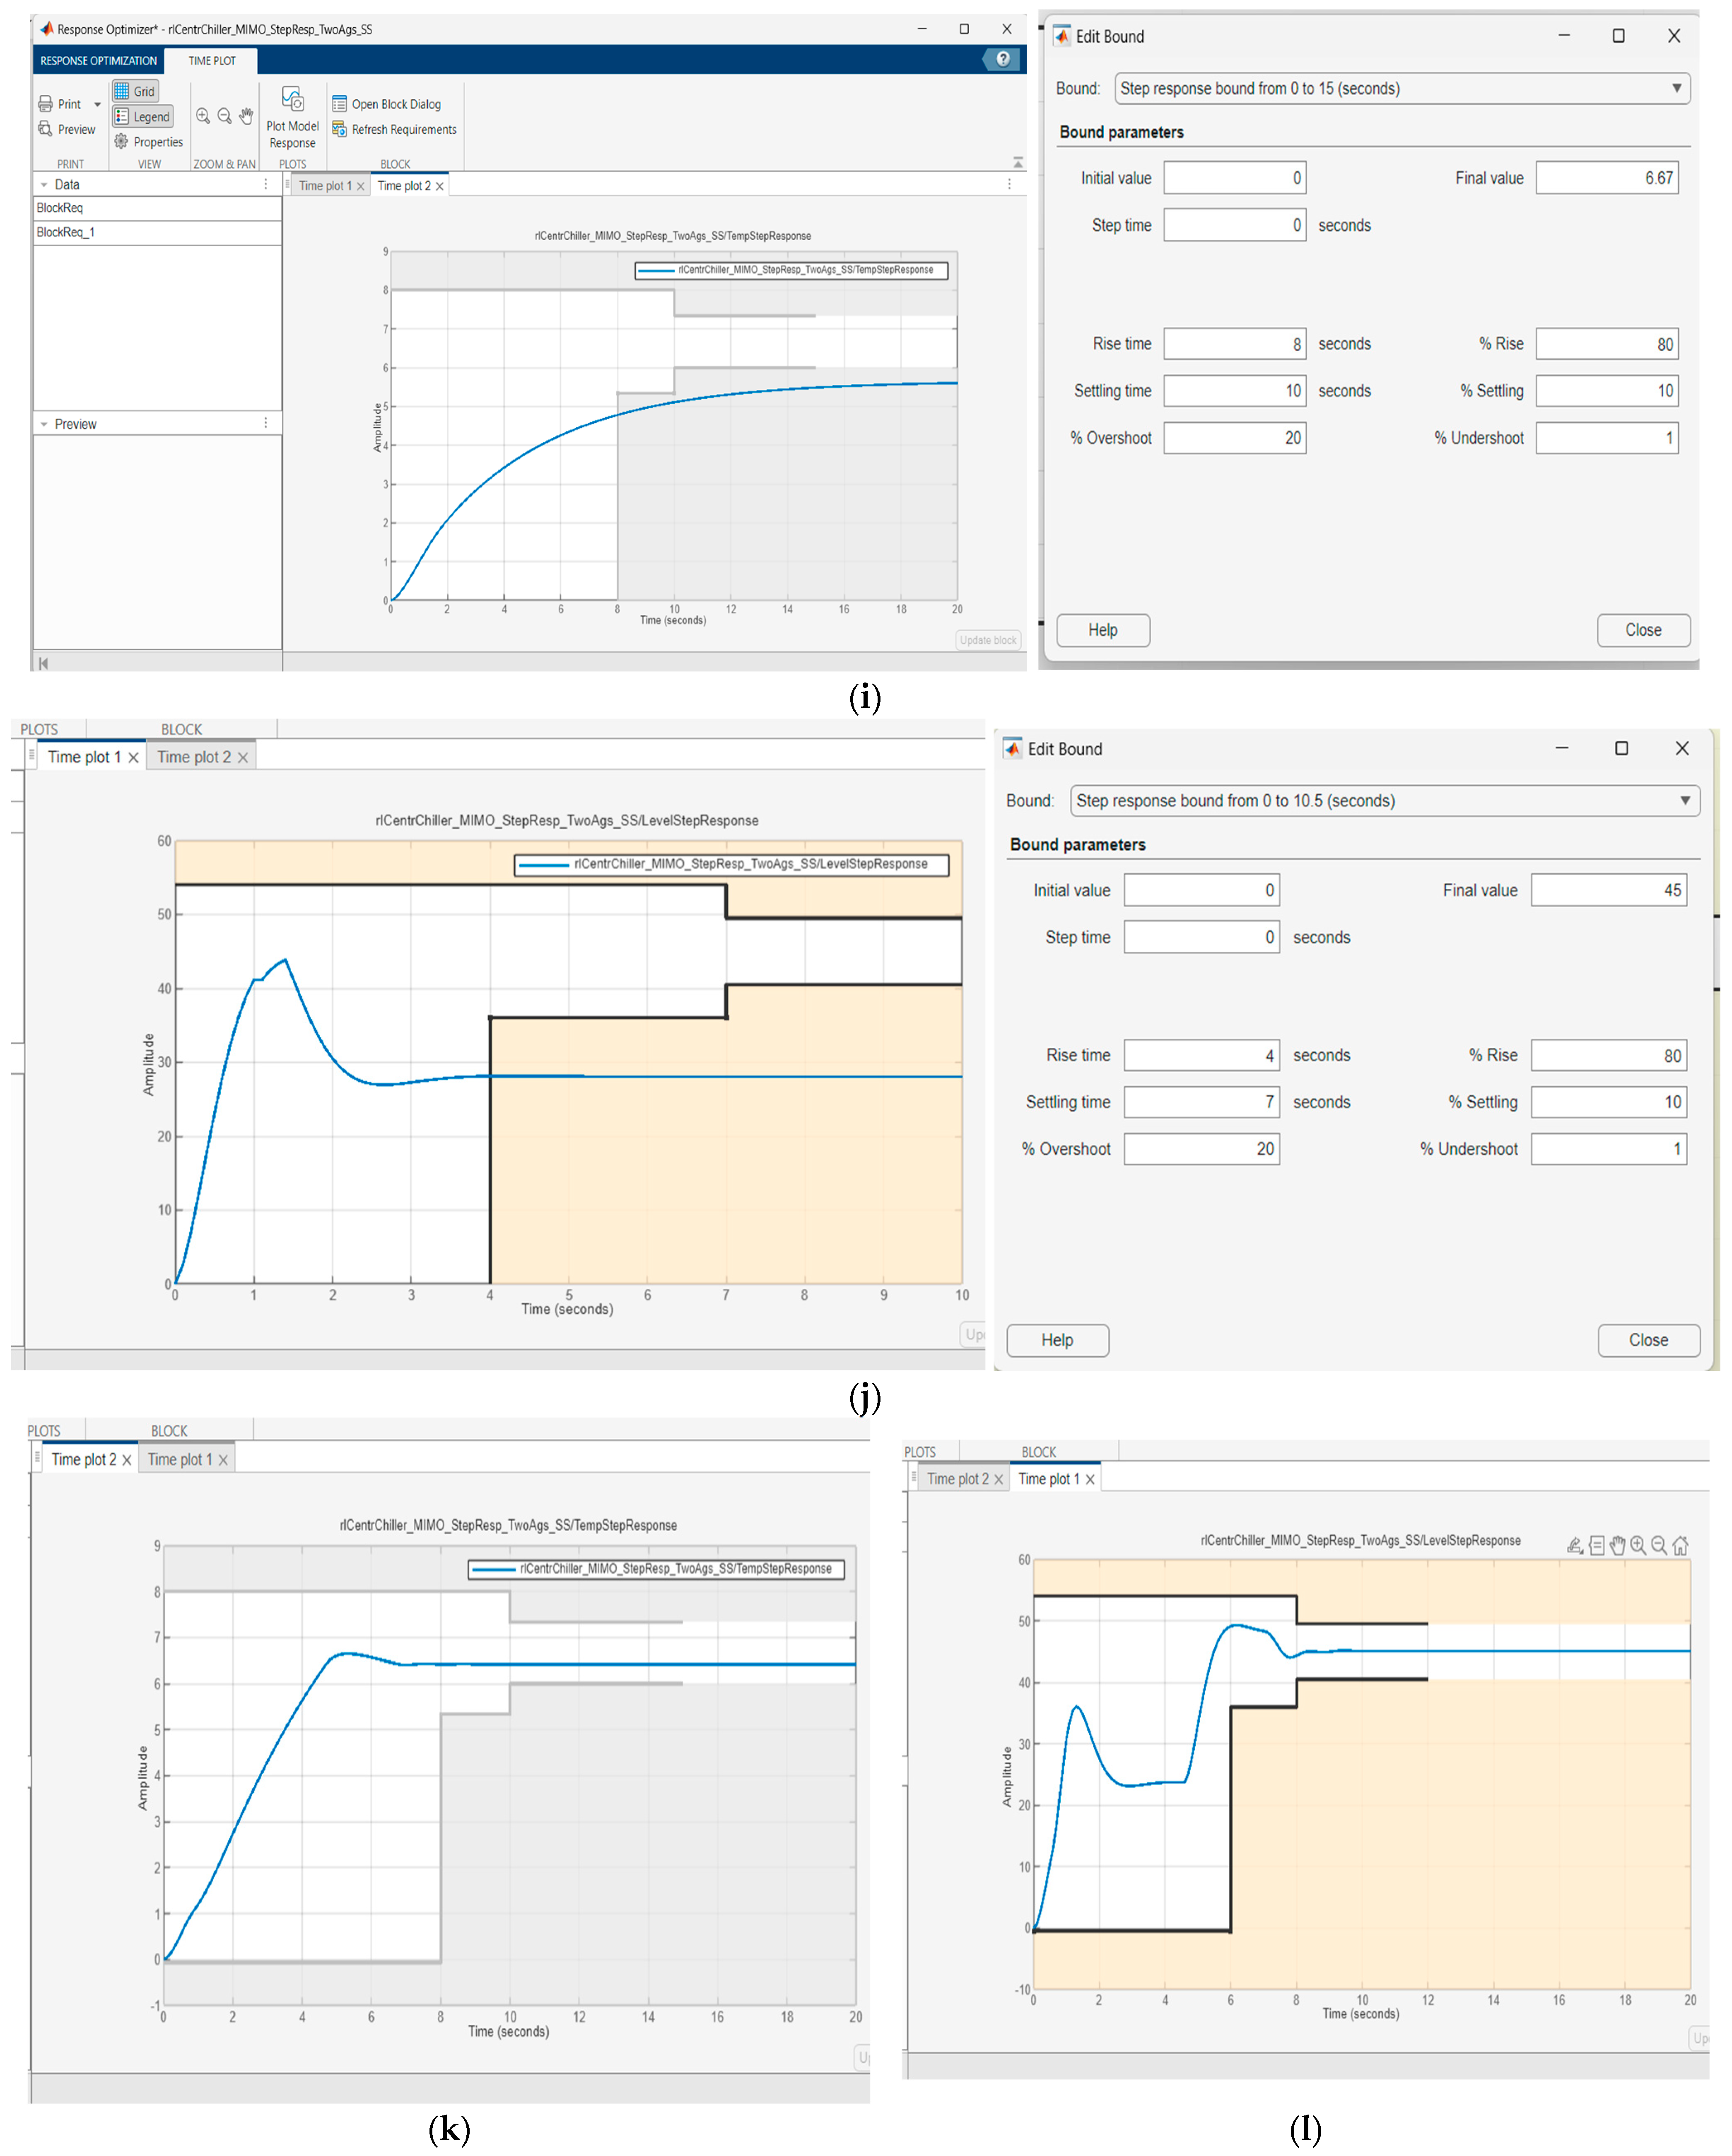This screenshot has height=2156, width=1732.
Task: Open Bound dropdown for 0 to 15 seconds
Action: click(1676, 88)
